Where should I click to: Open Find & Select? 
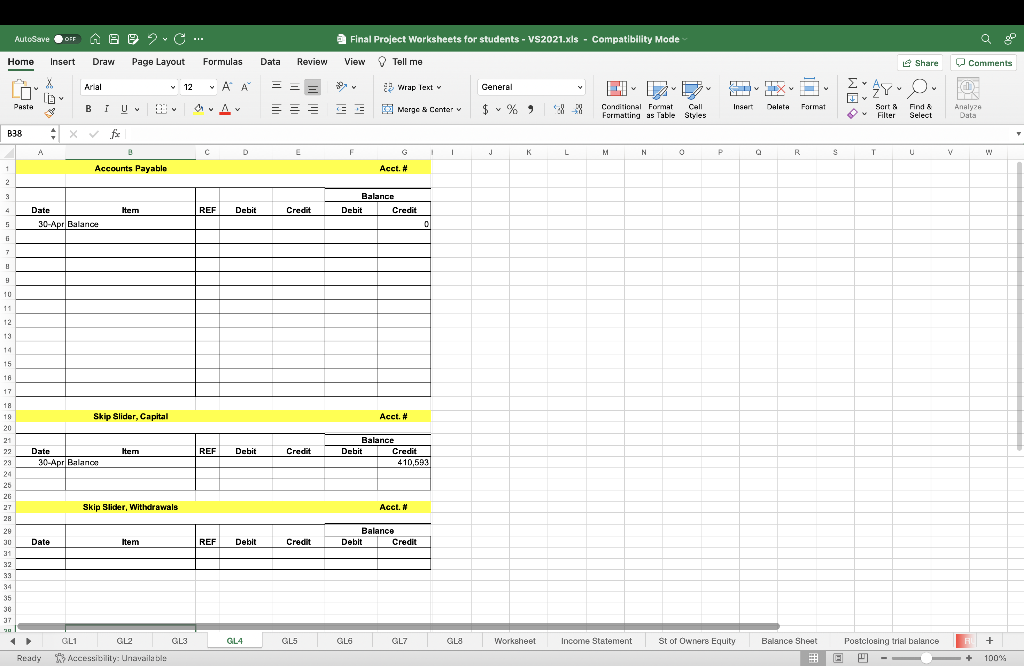[x=921, y=99]
